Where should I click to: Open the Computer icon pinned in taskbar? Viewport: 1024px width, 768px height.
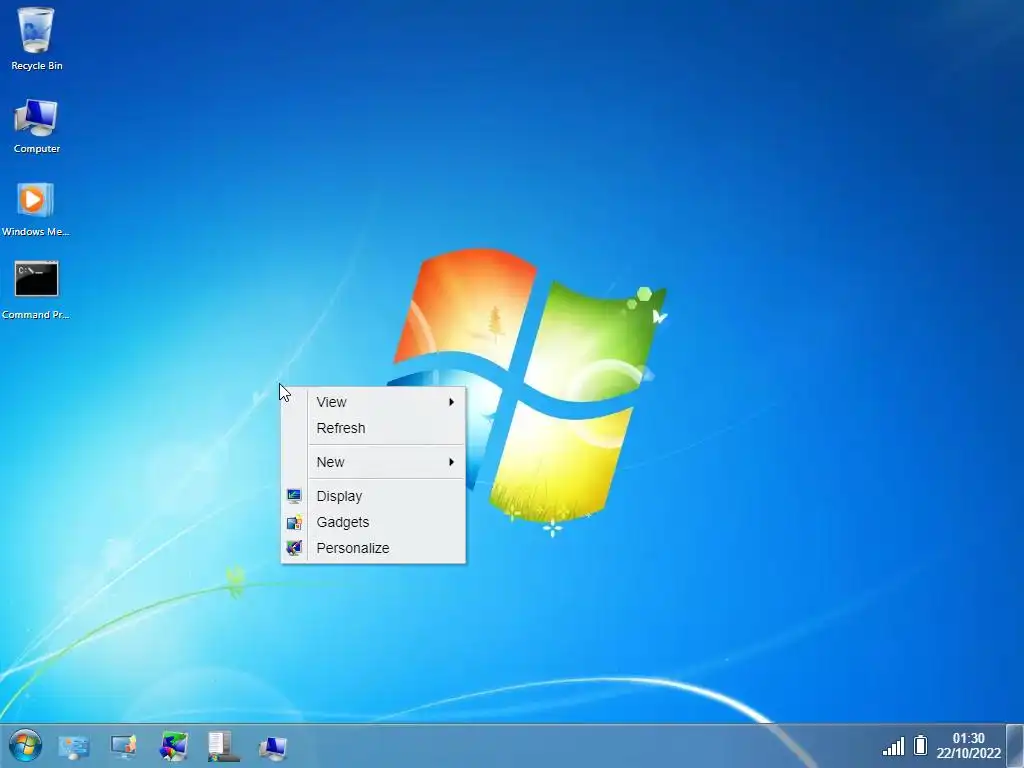pyautogui.click(x=273, y=747)
